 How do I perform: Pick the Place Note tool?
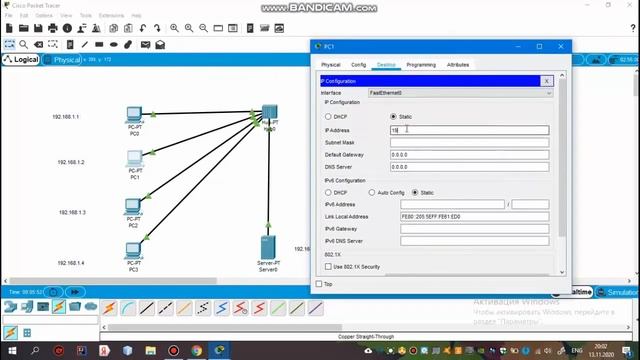point(70,44)
